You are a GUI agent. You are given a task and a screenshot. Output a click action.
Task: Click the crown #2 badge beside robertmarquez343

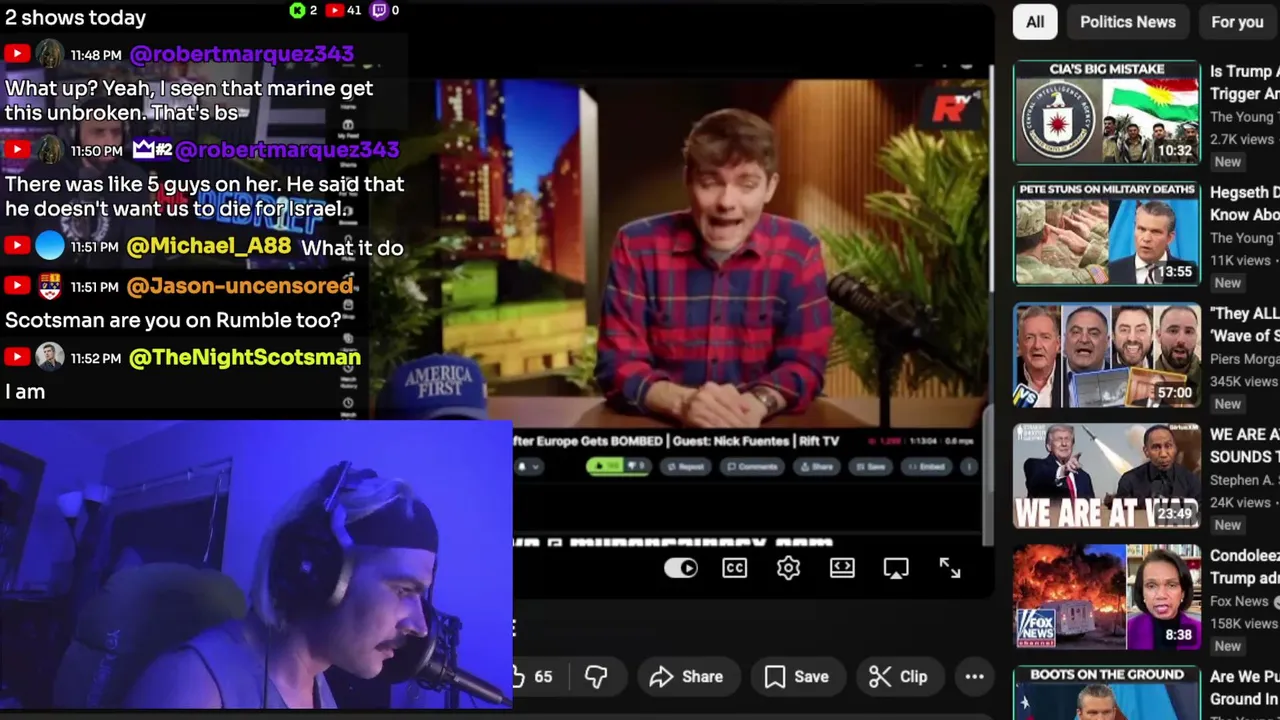coord(152,150)
